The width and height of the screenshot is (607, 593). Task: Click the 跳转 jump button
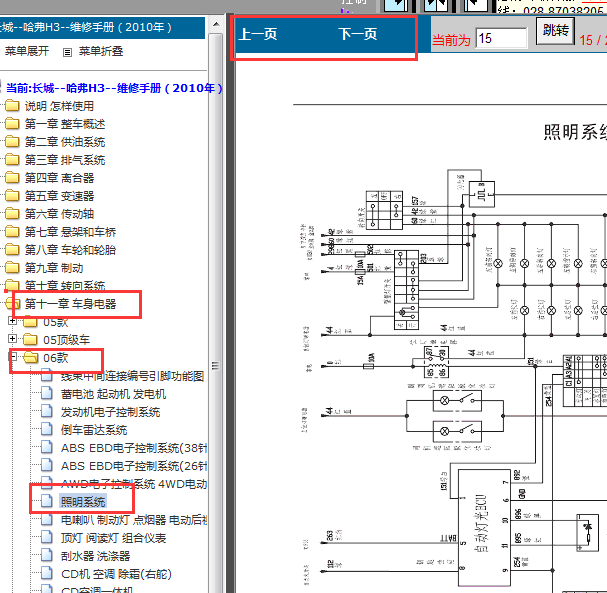pyautogui.click(x=555, y=30)
